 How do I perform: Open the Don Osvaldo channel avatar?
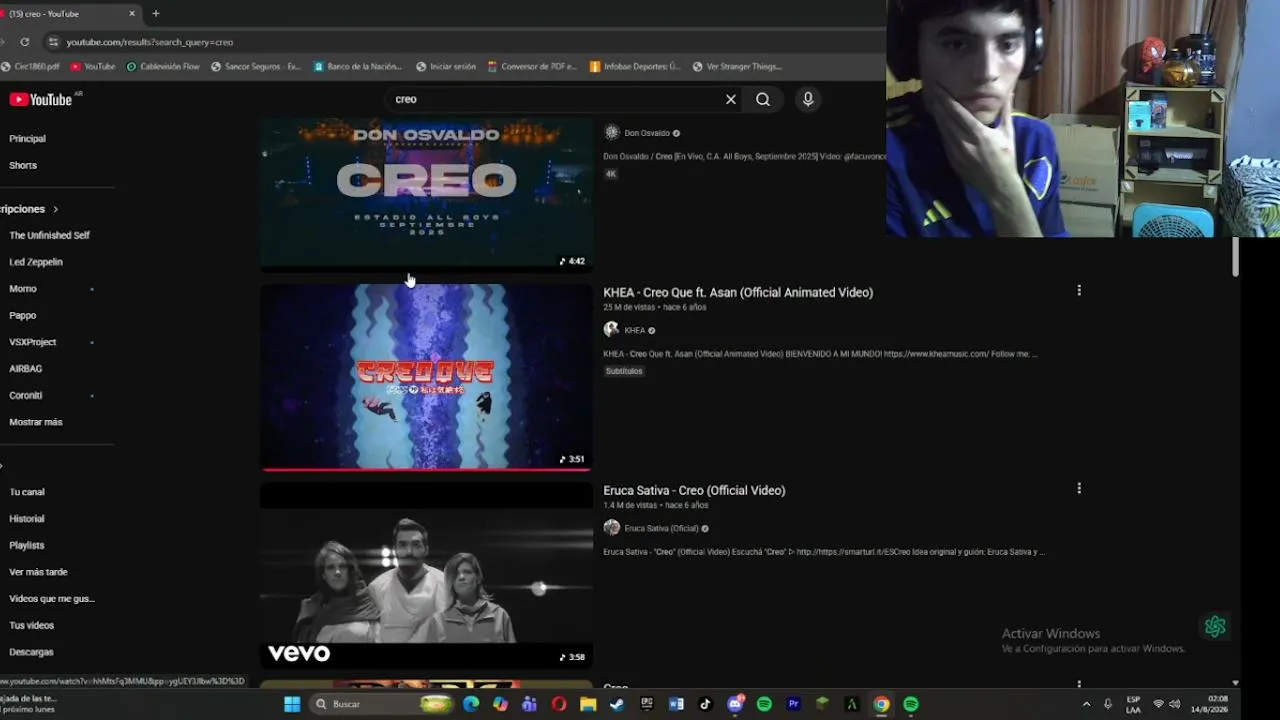612,133
